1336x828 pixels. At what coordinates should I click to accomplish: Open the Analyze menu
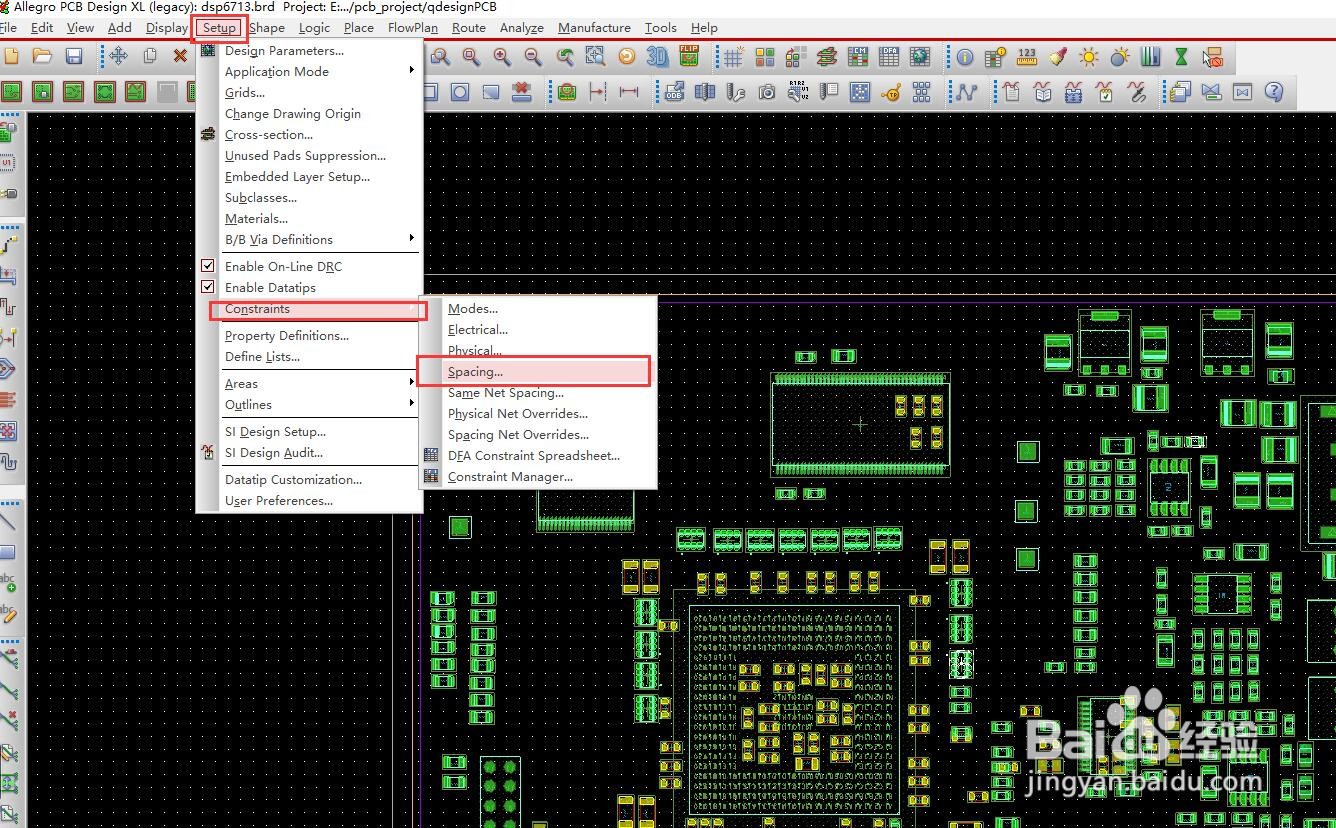coord(522,28)
